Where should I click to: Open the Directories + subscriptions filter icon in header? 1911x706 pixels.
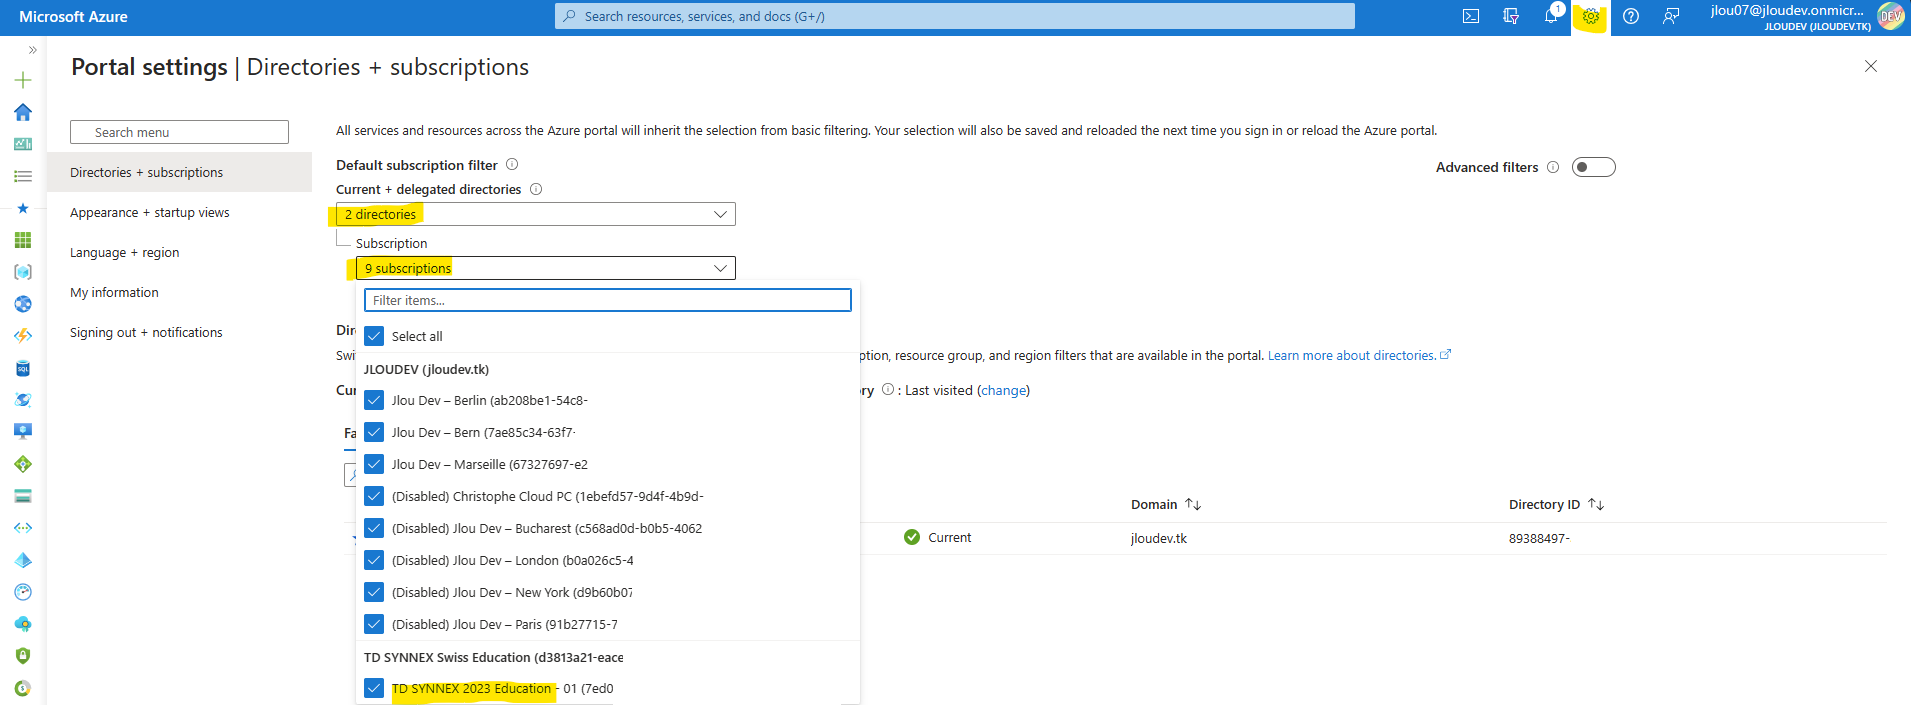click(x=1511, y=16)
